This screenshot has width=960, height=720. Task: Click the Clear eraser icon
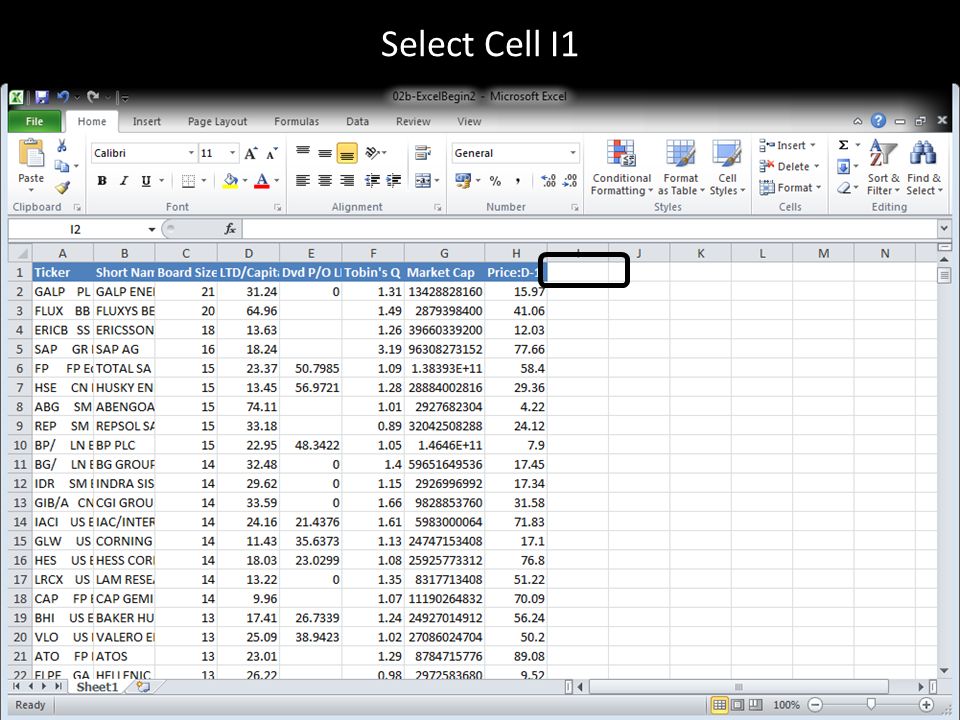[x=844, y=188]
